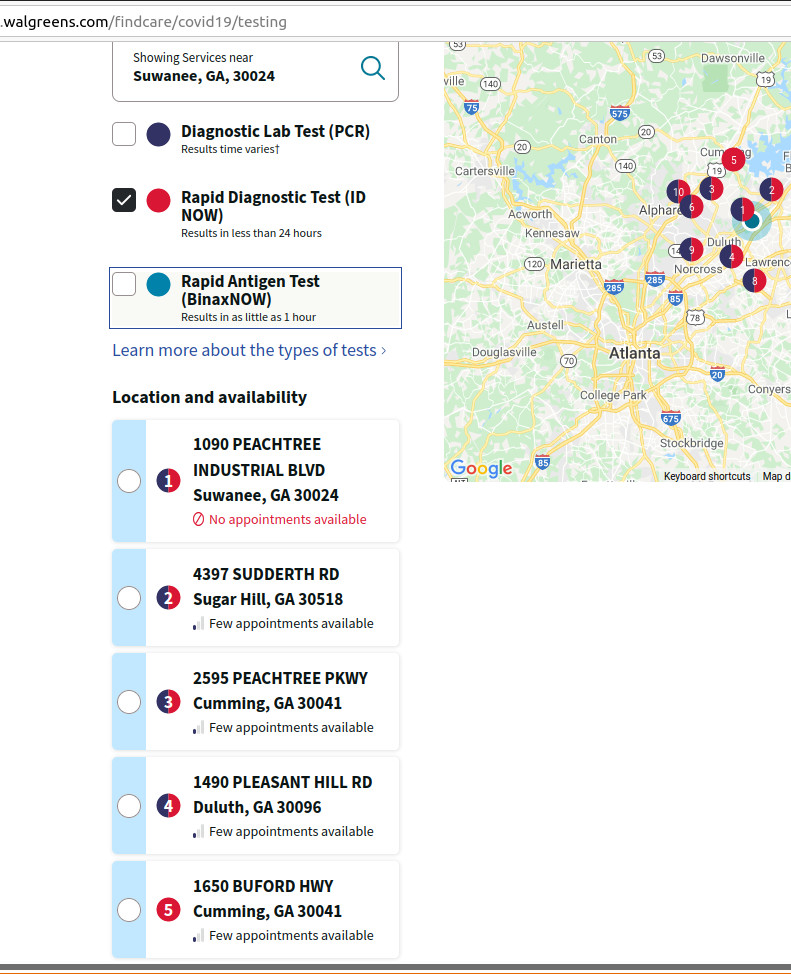Enable Diagnostic Lab Test (PCR) checkbox
Image resolution: width=791 pixels, height=974 pixels.
click(124, 134)
